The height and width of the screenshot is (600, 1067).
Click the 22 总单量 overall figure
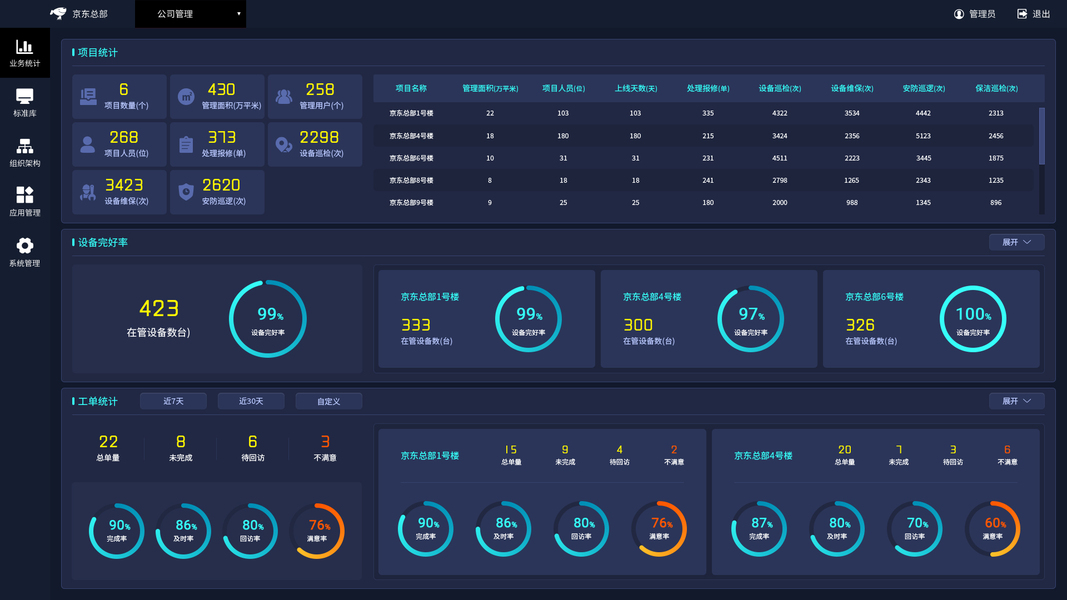pyautogui.click(x=108, y=441)
